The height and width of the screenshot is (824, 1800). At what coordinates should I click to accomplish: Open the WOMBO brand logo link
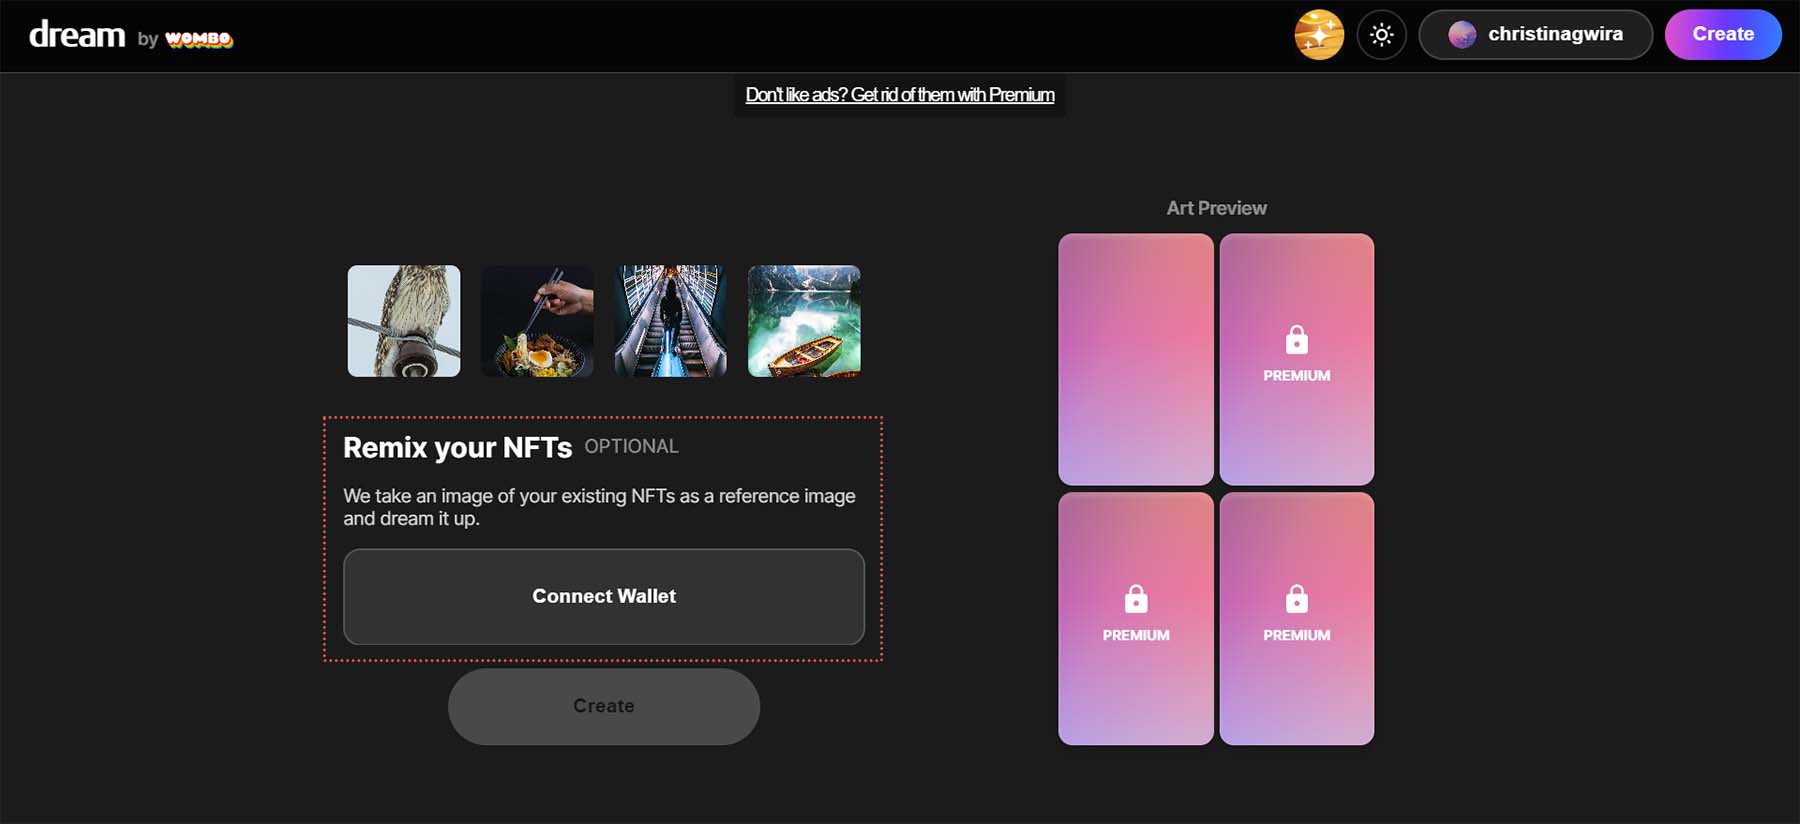click(199, 39)
